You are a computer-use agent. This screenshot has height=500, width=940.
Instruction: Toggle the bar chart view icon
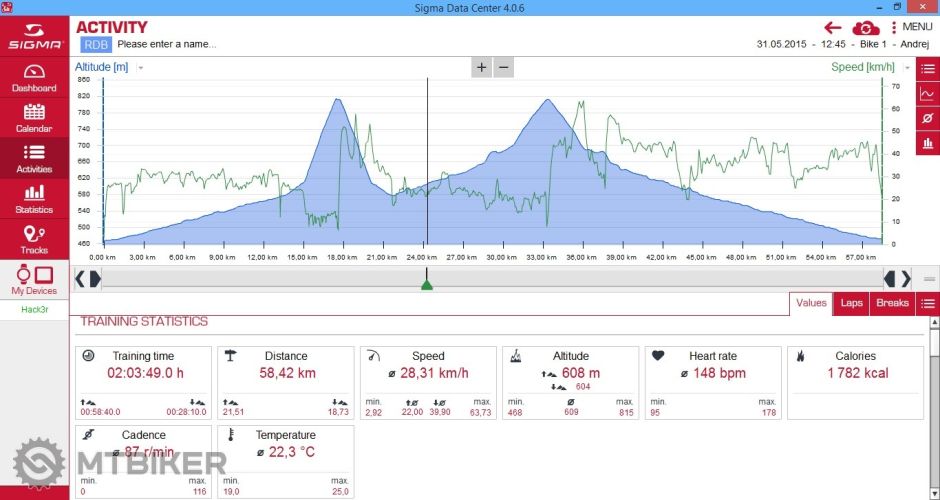click(x=928, y=144)
